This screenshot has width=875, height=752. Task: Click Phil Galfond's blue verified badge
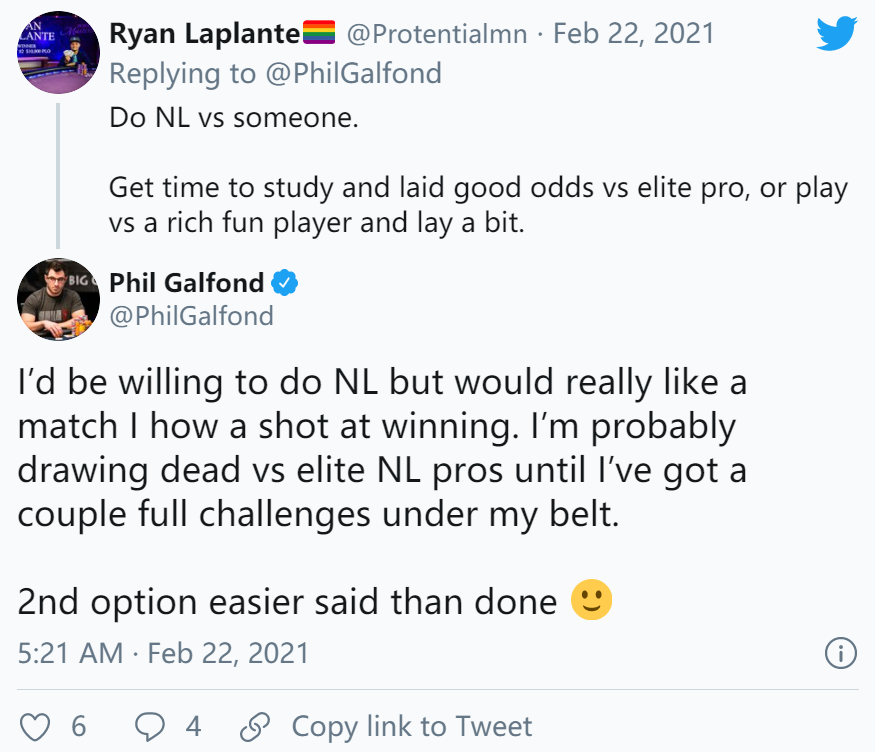point(285,283)
